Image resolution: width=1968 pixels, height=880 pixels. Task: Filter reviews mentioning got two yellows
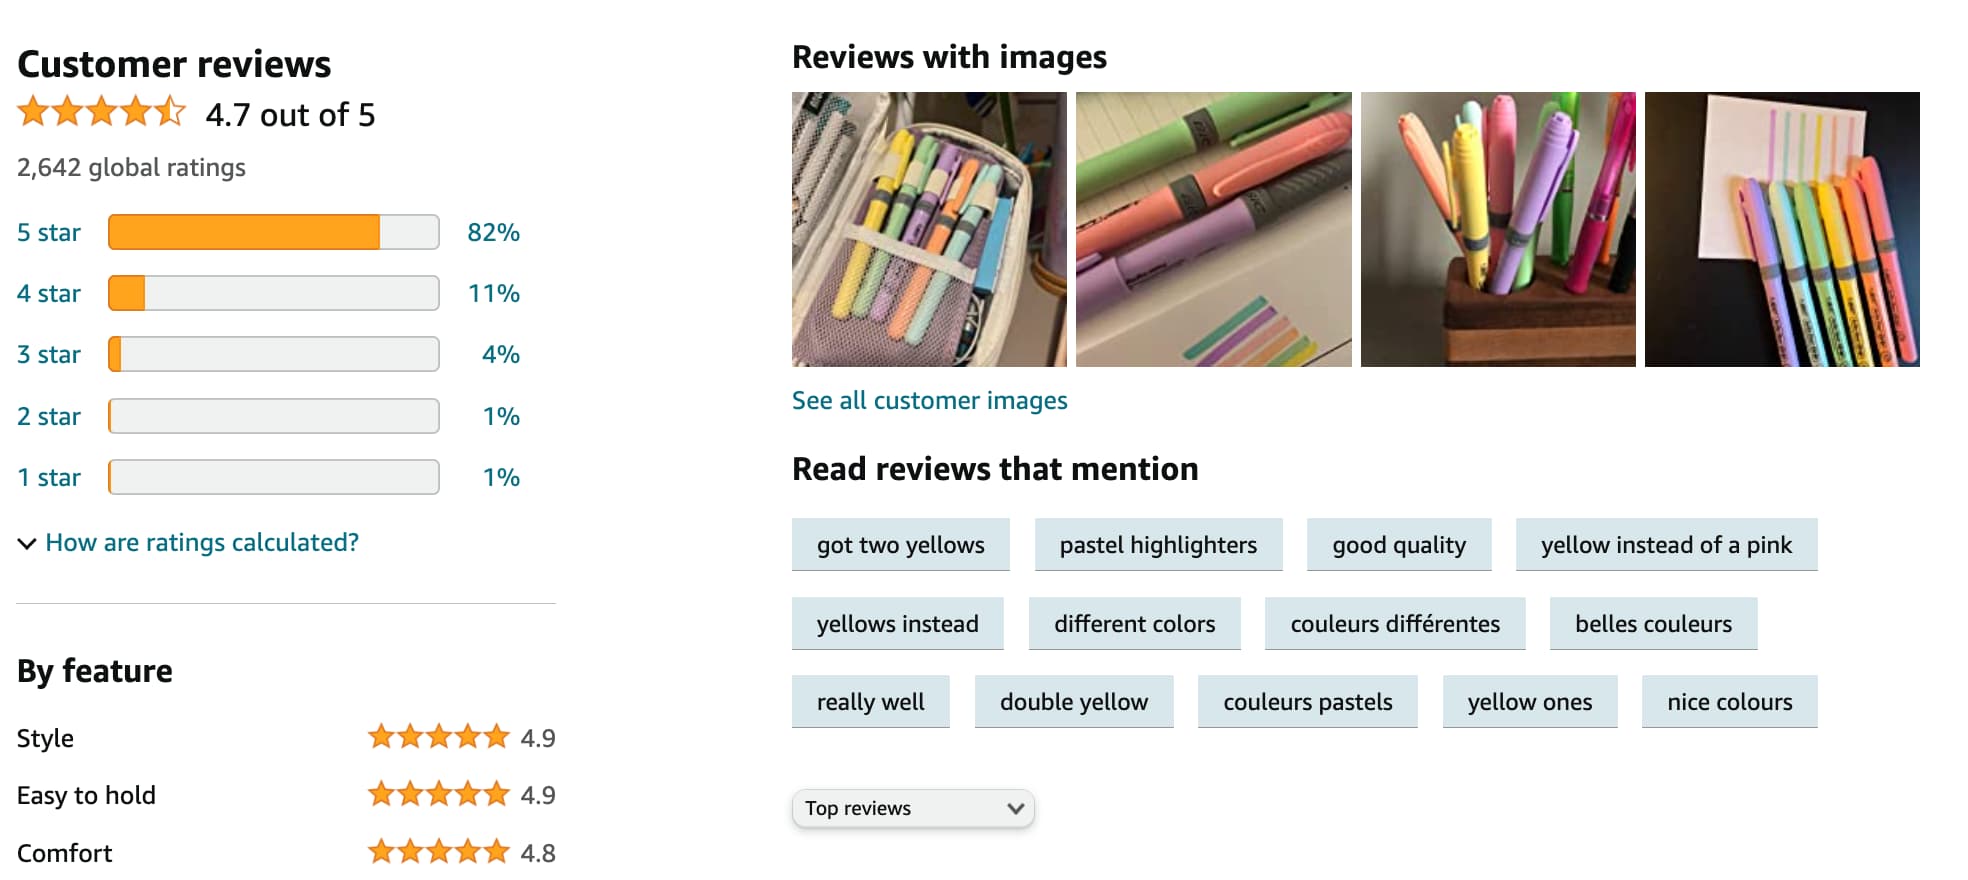900,545
